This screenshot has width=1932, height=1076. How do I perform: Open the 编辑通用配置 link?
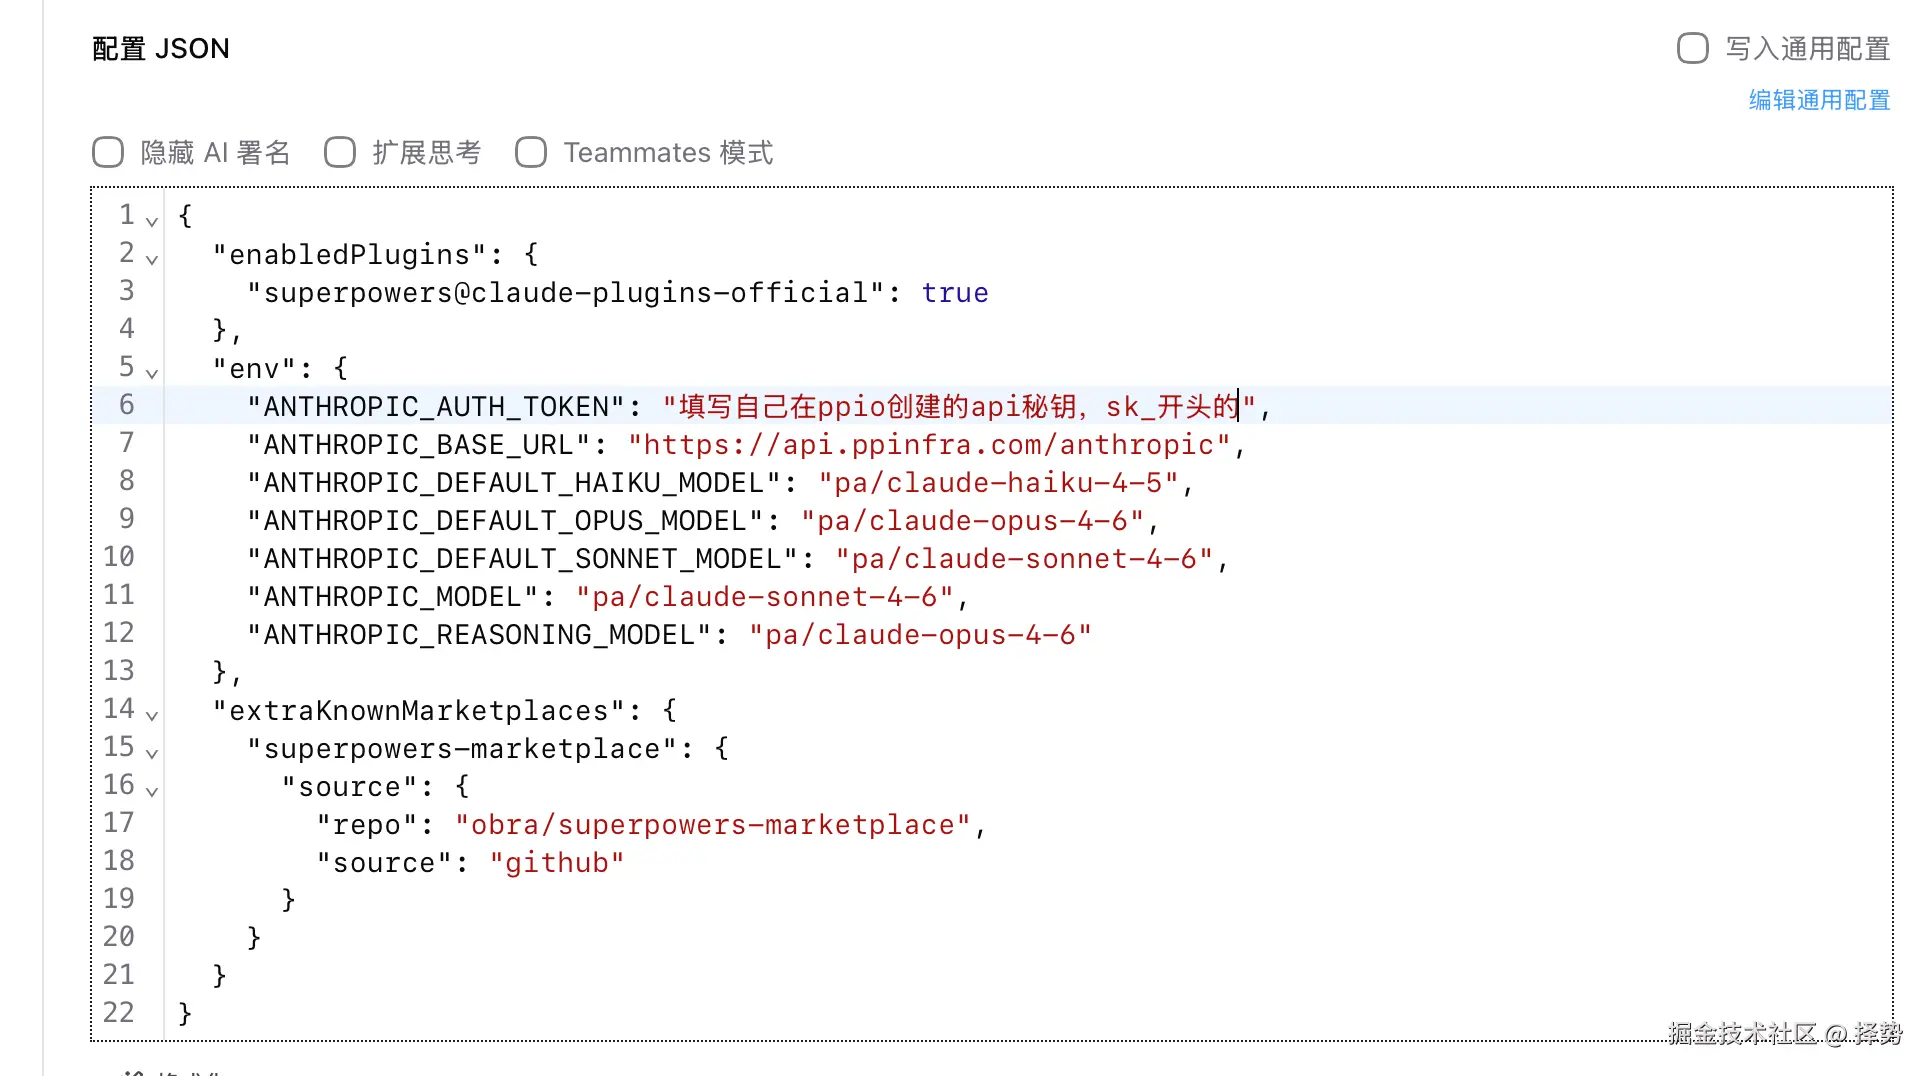coord(1818,100)
